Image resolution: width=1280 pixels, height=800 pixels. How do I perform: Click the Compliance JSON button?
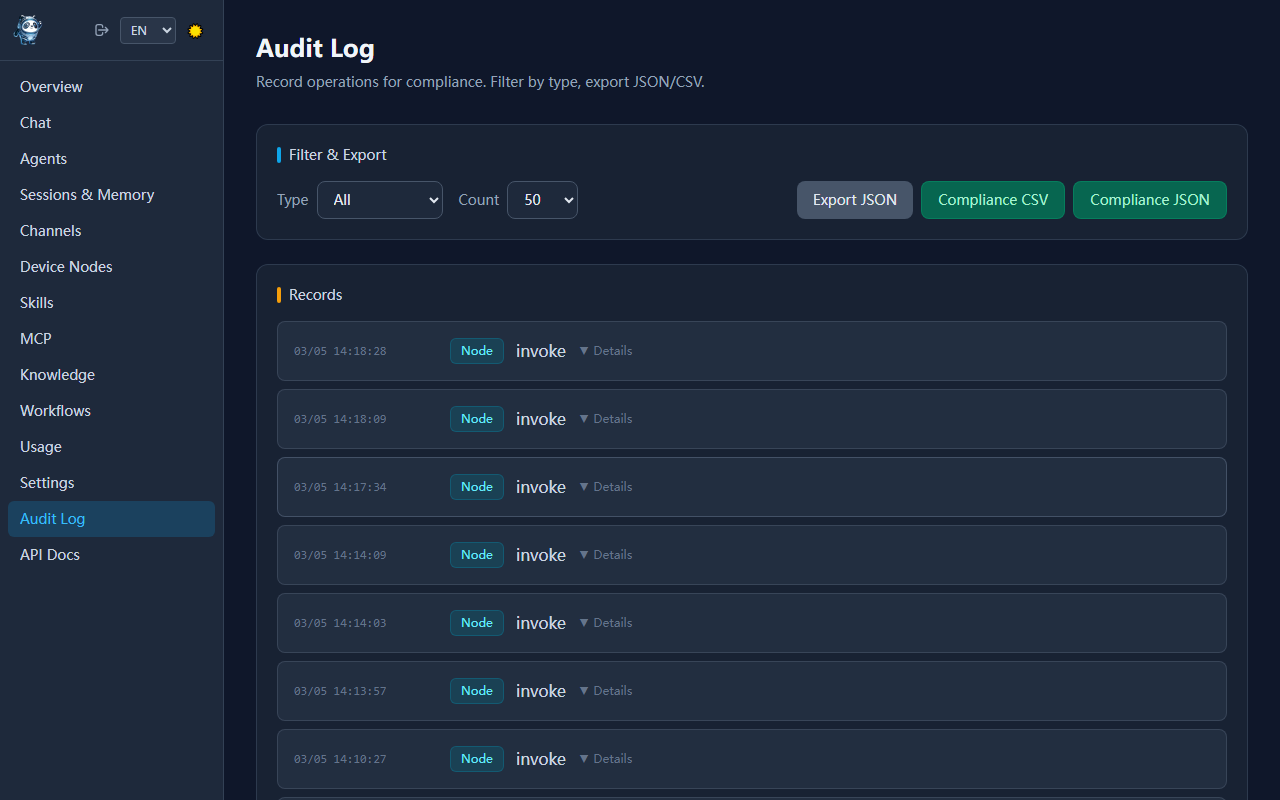(1150, 200)
